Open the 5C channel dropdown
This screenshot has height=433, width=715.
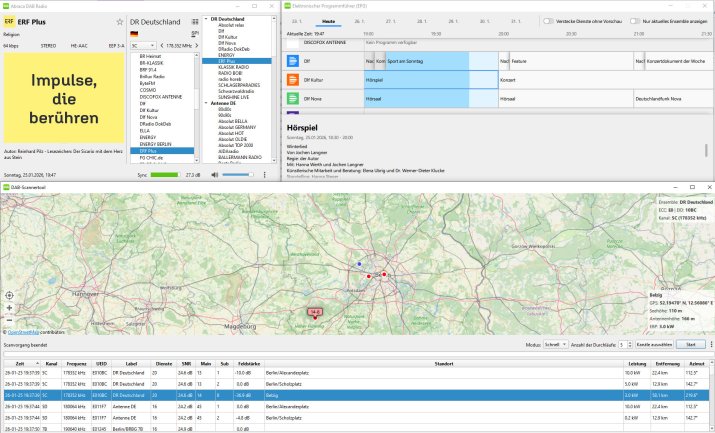pos(143,45)
